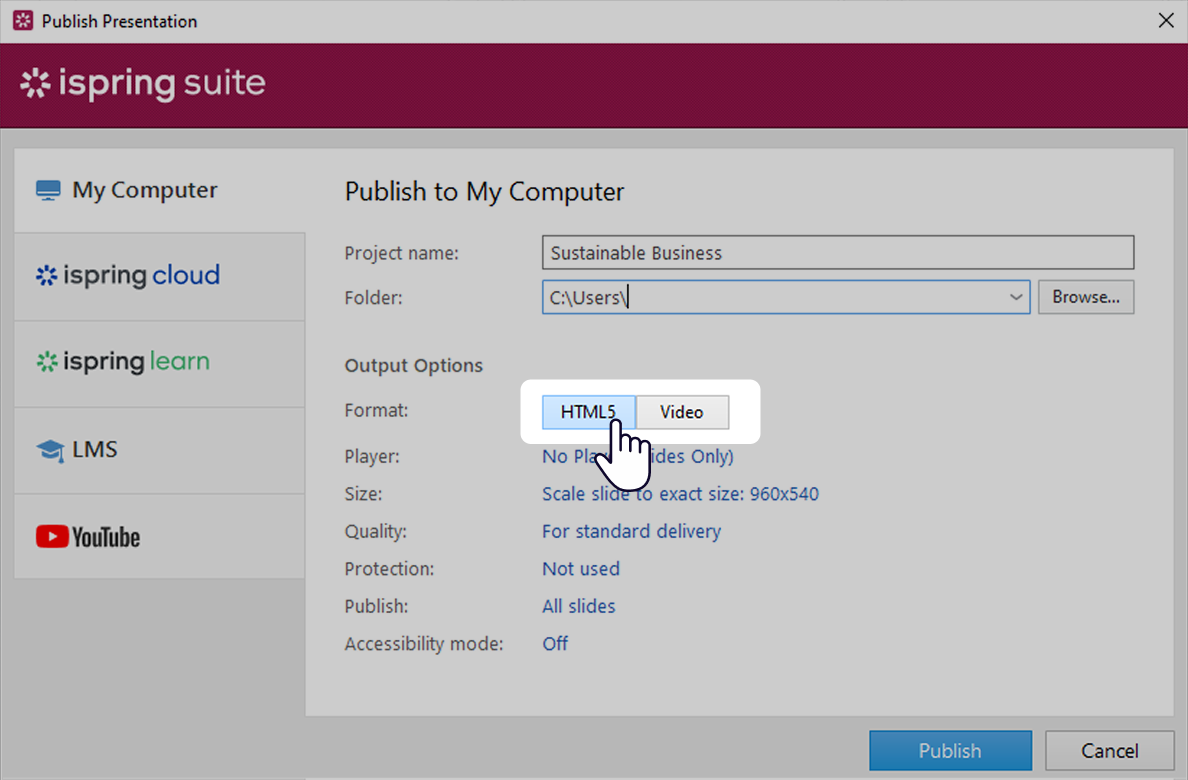Click the LMS graduation cap icon

[x=48, y=449]
